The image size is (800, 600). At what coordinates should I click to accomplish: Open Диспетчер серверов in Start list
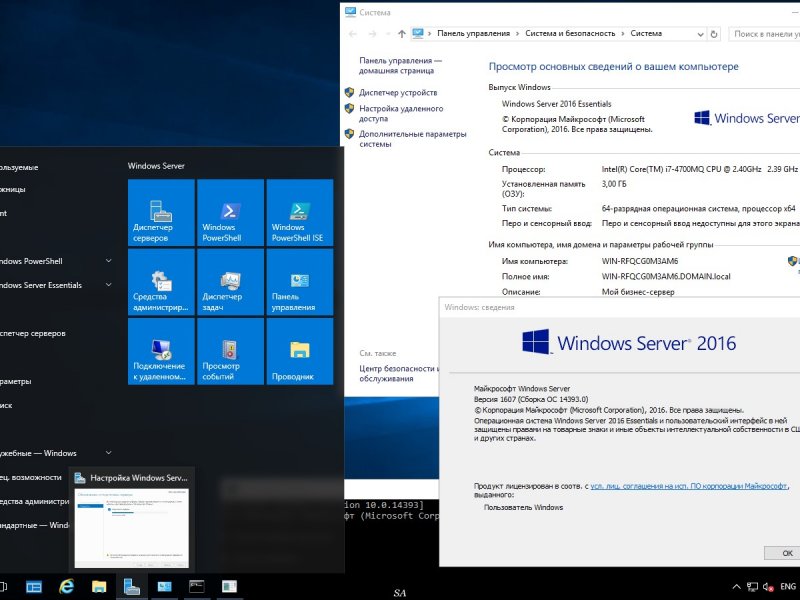pos(33,333)
